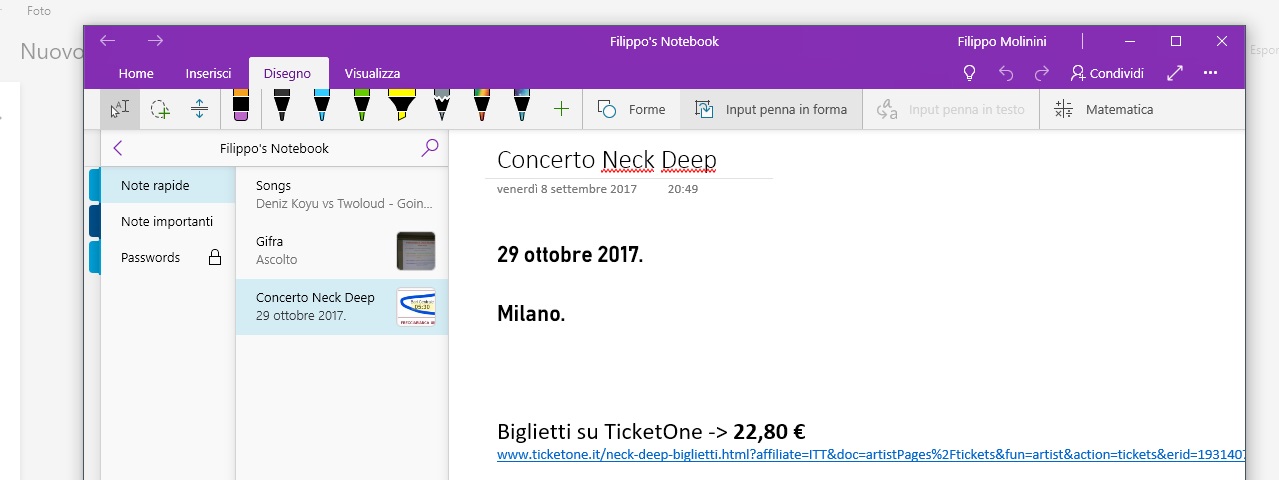Collapse notebook pane with the back chevron
Screen dimensions: 1279x480
tap(118, 148)
